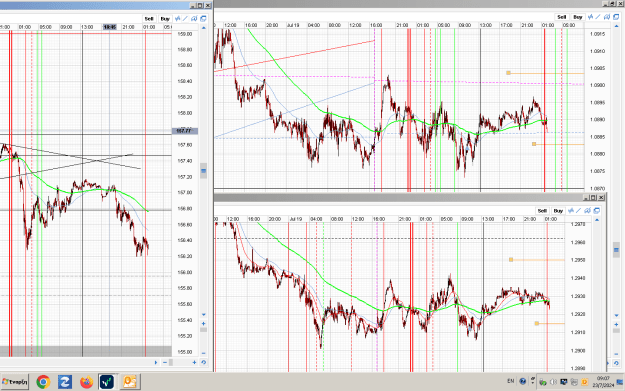Viewport: 625px width, 391px height.
Task: Click 159.00 price label on left chart
Action: pos(185,34)
